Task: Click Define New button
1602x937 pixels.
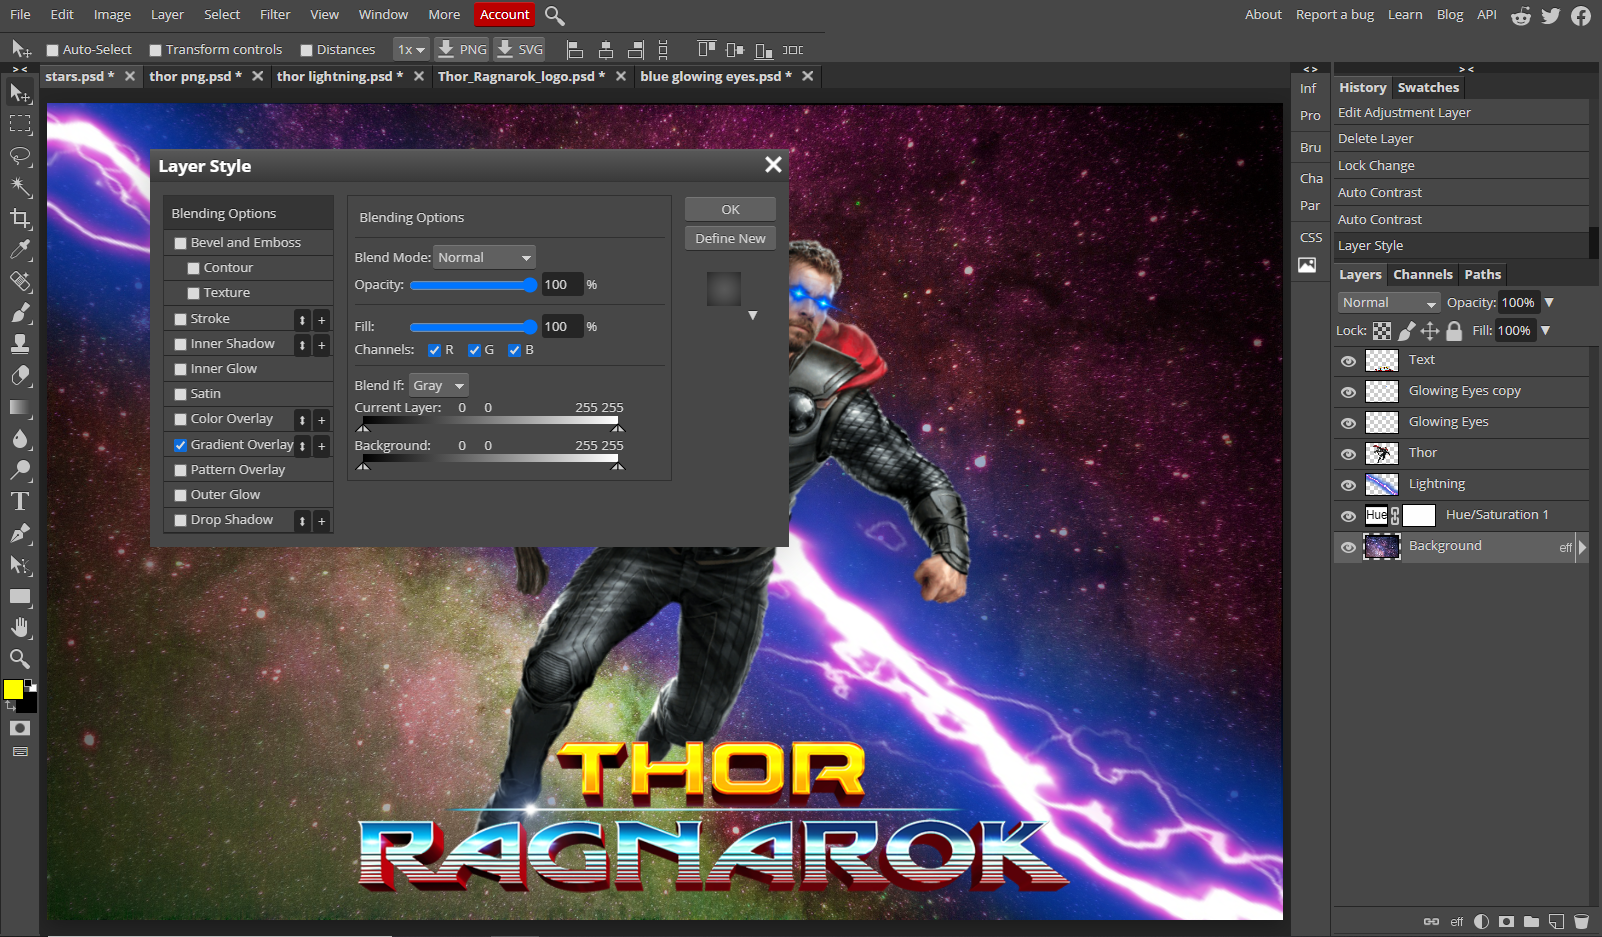Action: [x=730, y=239]
